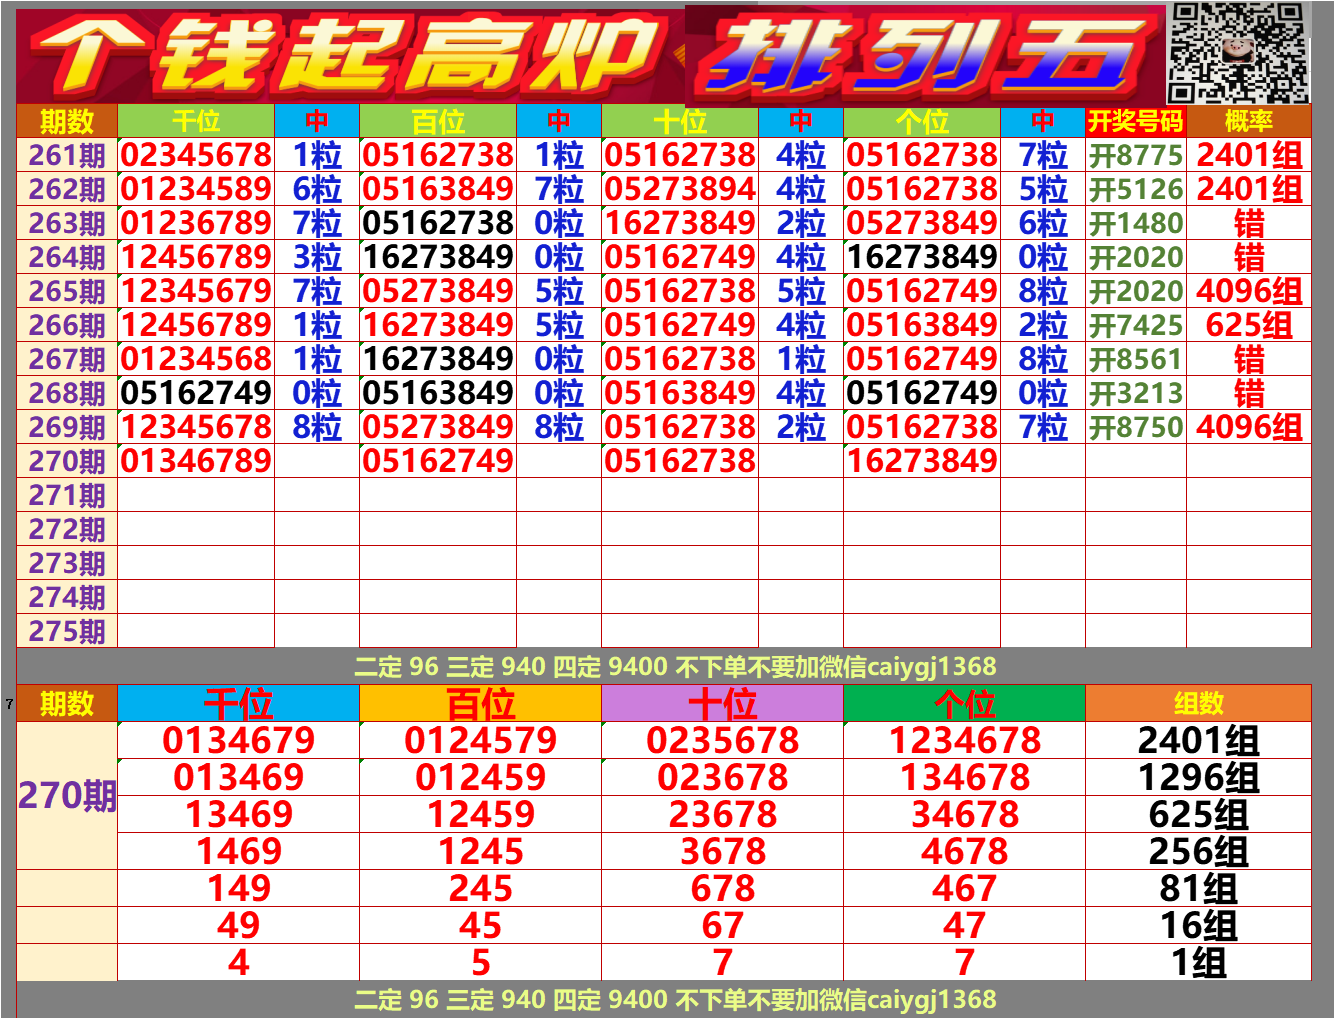Expand the 千位 column header

coord(196,126)
